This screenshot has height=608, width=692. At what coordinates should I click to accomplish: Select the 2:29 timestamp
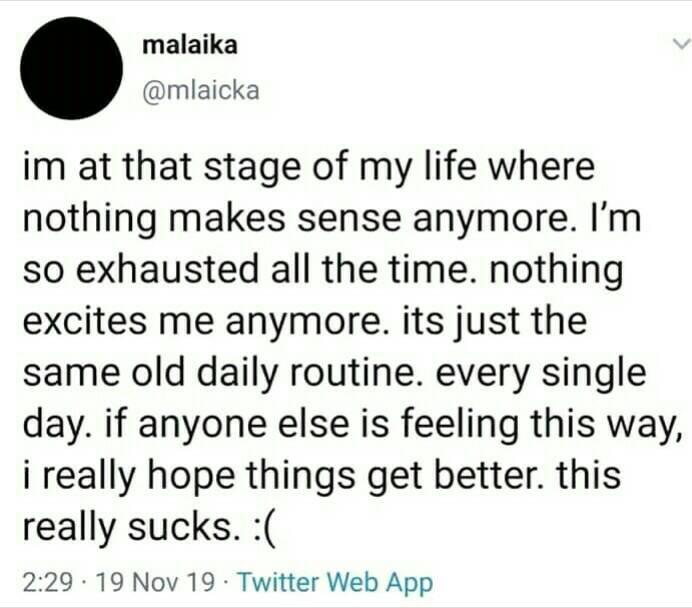47,582
